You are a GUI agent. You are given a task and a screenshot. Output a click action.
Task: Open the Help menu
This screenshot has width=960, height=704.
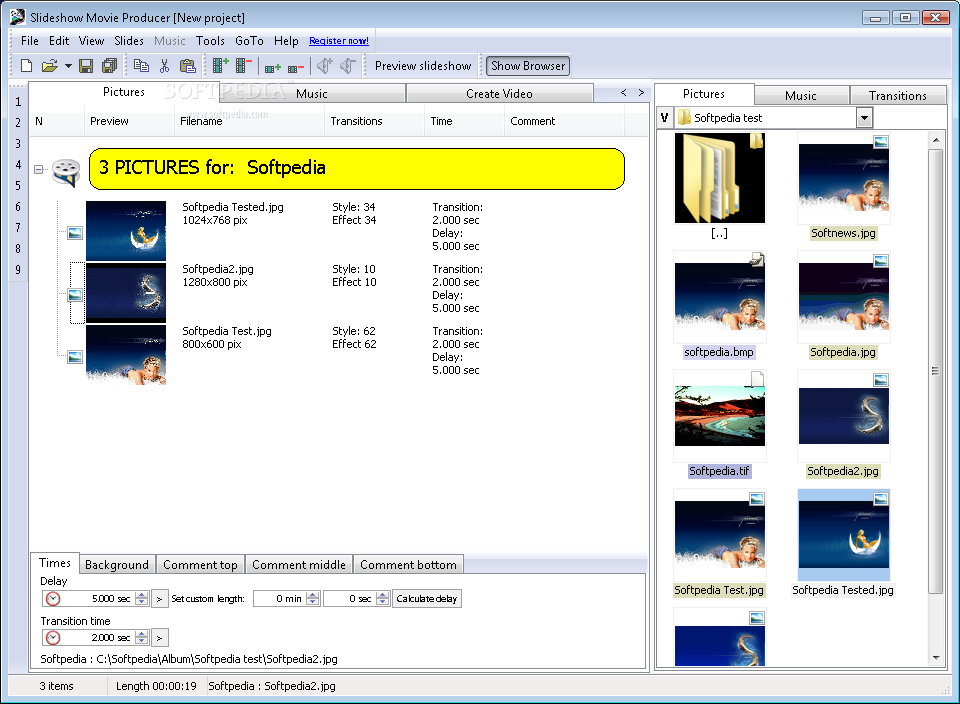[286, 40]
